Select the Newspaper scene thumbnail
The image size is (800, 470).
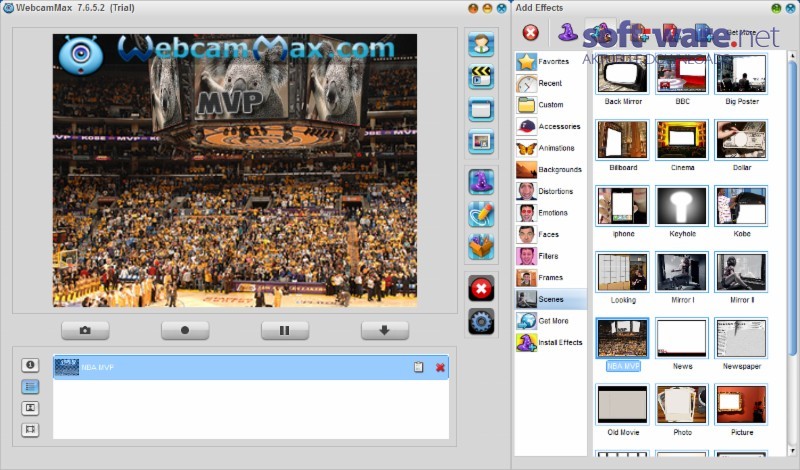tap(741, 338)
